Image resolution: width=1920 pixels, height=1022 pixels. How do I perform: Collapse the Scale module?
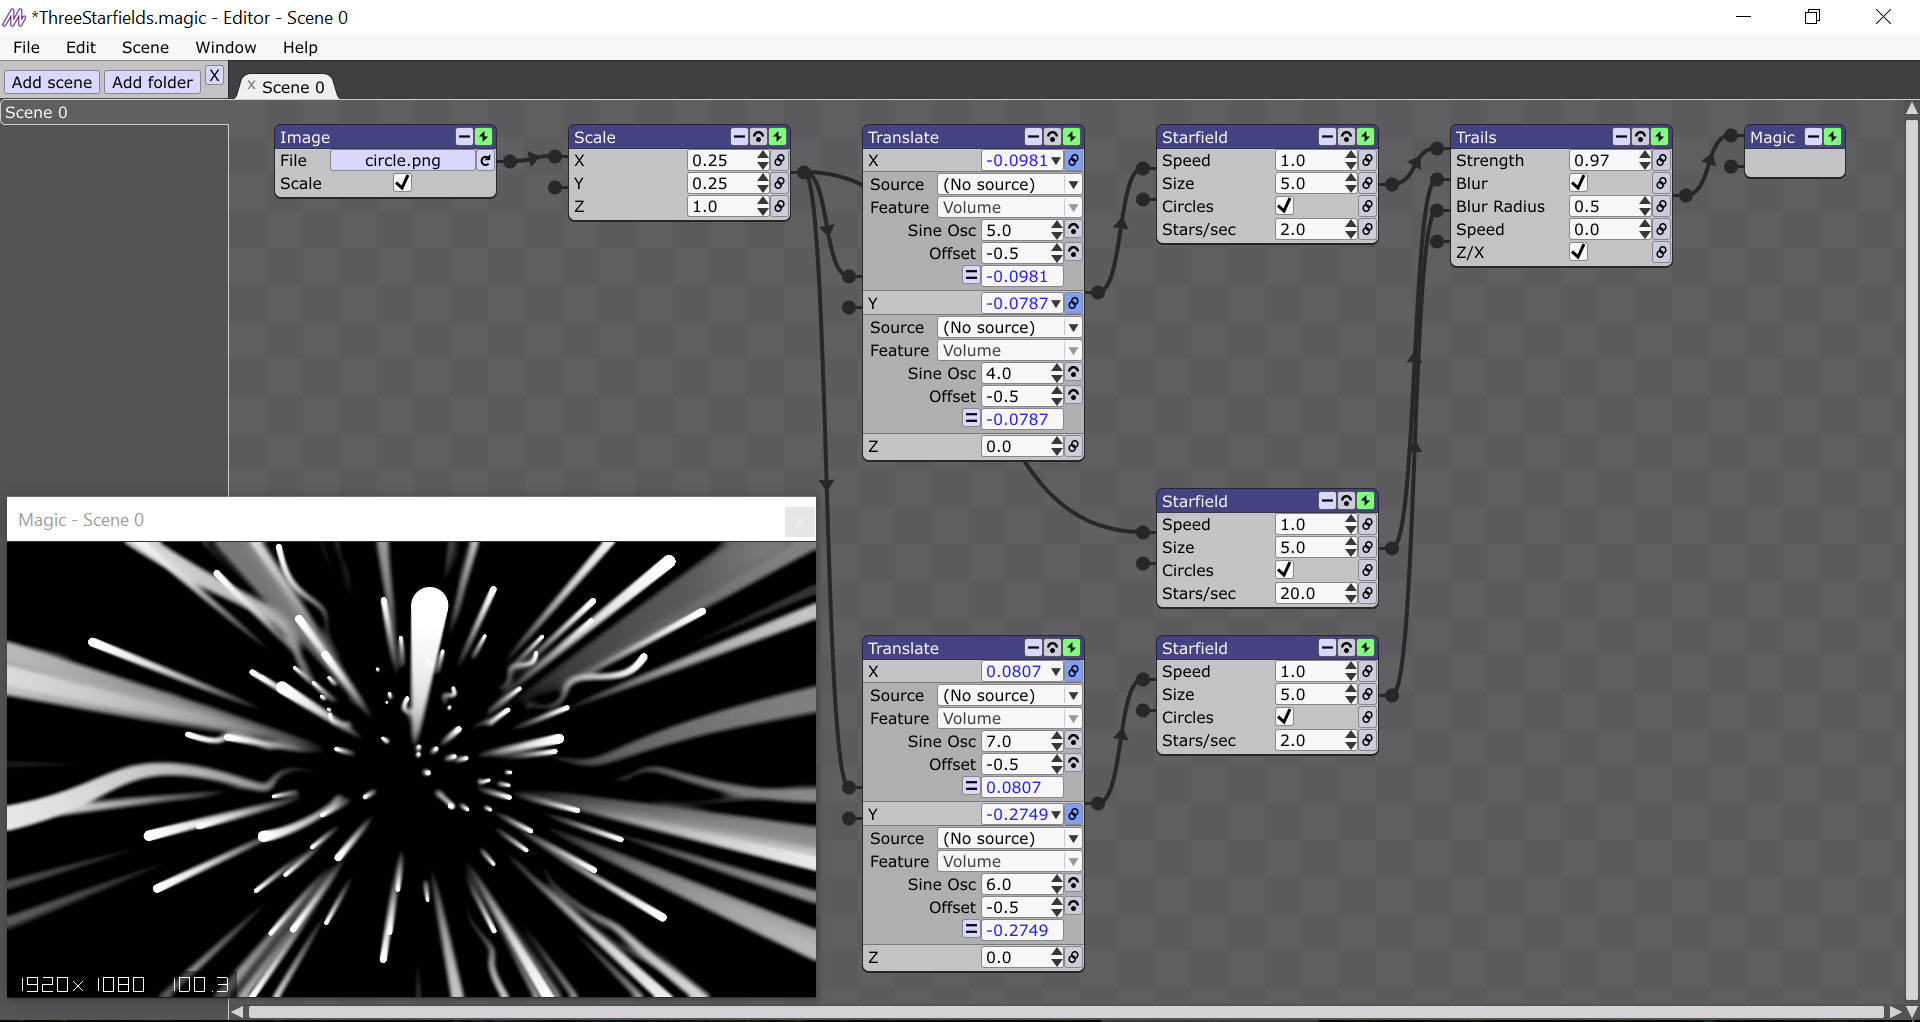click(x=739, y=137)
